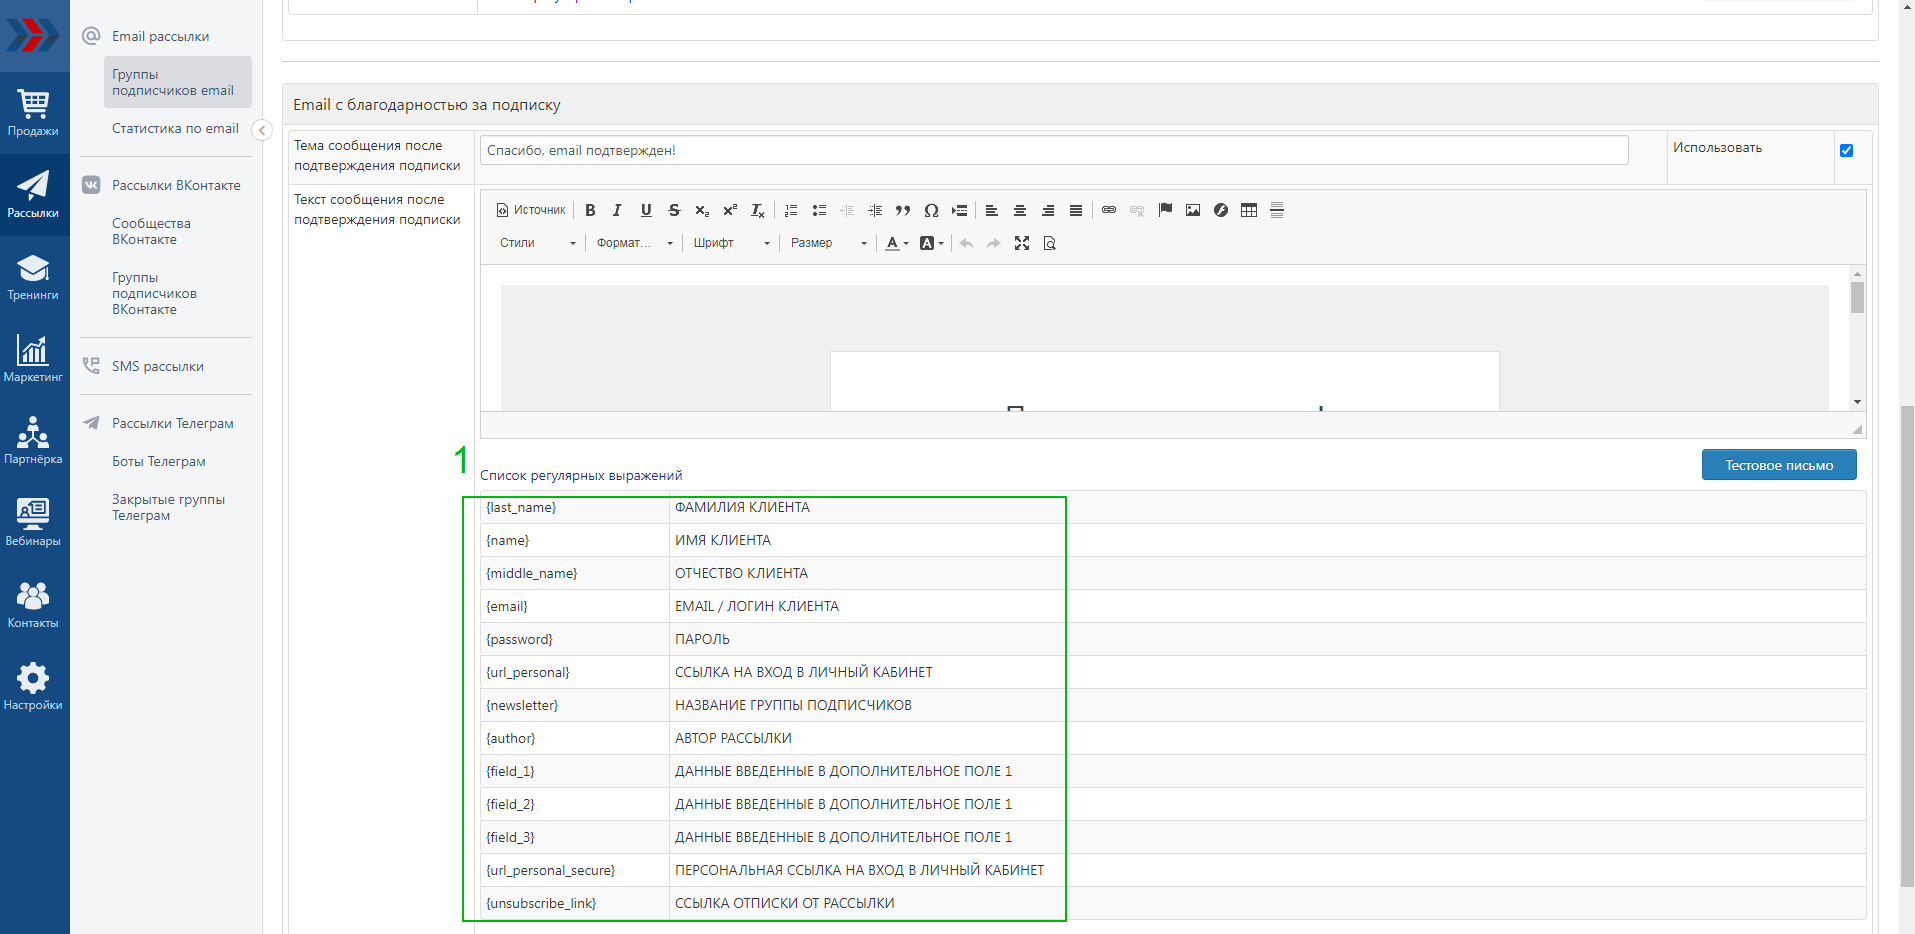Go to 'SMS рассылки' menu item
Image resolution: width=1915 pixels, height=934 pixels.
coord(157,366)
